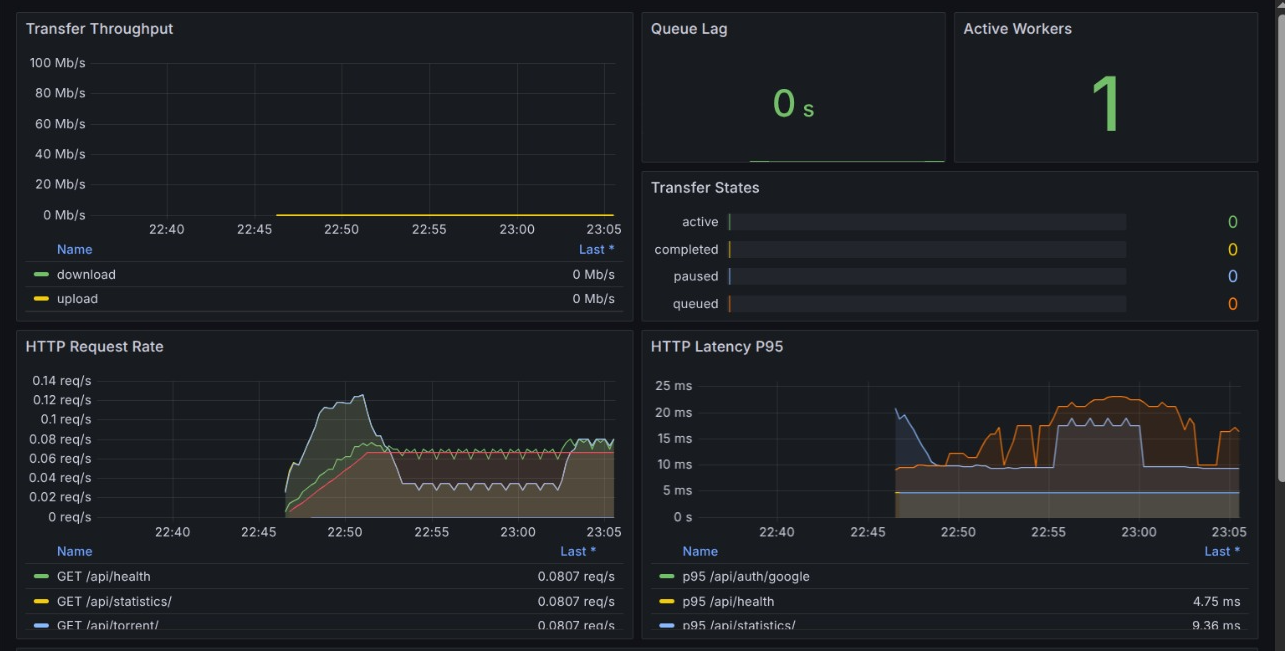Sort HTTP Request Rate legend by Last *
Image resolution: width=1285 pixels, height=651 pixels.
[x=578, y=551]
